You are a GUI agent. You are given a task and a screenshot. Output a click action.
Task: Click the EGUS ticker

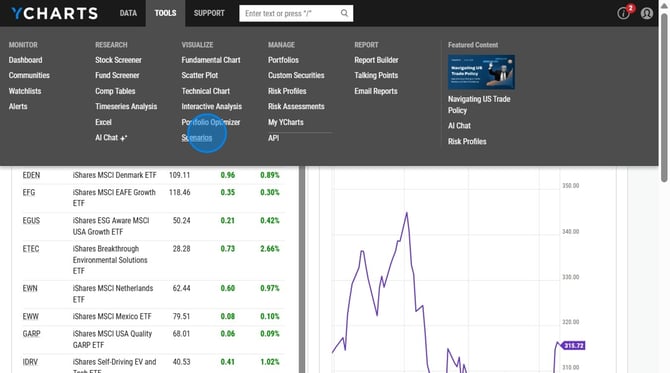31,220
